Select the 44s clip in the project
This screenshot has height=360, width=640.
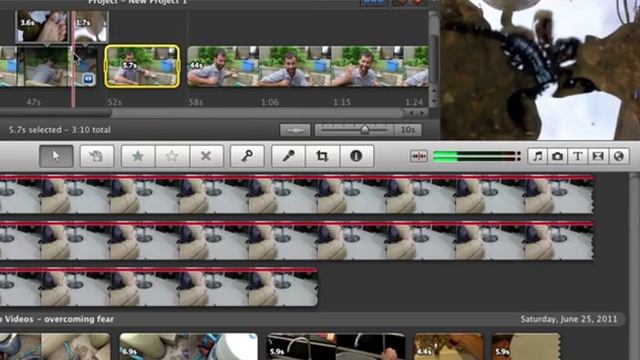click(x=308, y=66)
